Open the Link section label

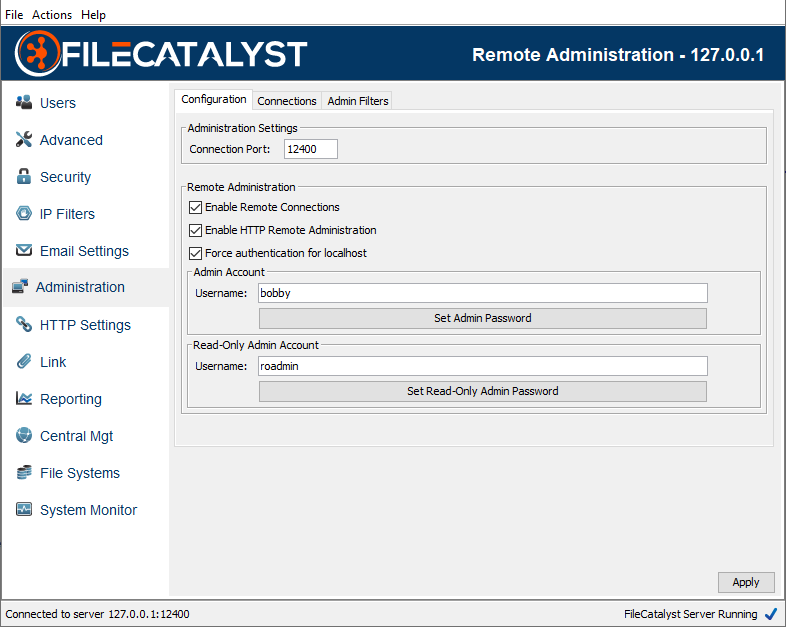pyautogui.click(x=53, y=362)
